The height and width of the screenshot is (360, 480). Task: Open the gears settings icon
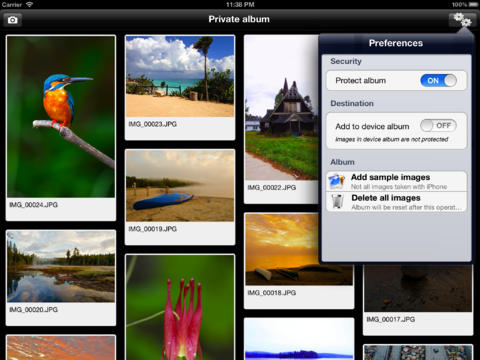coord(462,20)
